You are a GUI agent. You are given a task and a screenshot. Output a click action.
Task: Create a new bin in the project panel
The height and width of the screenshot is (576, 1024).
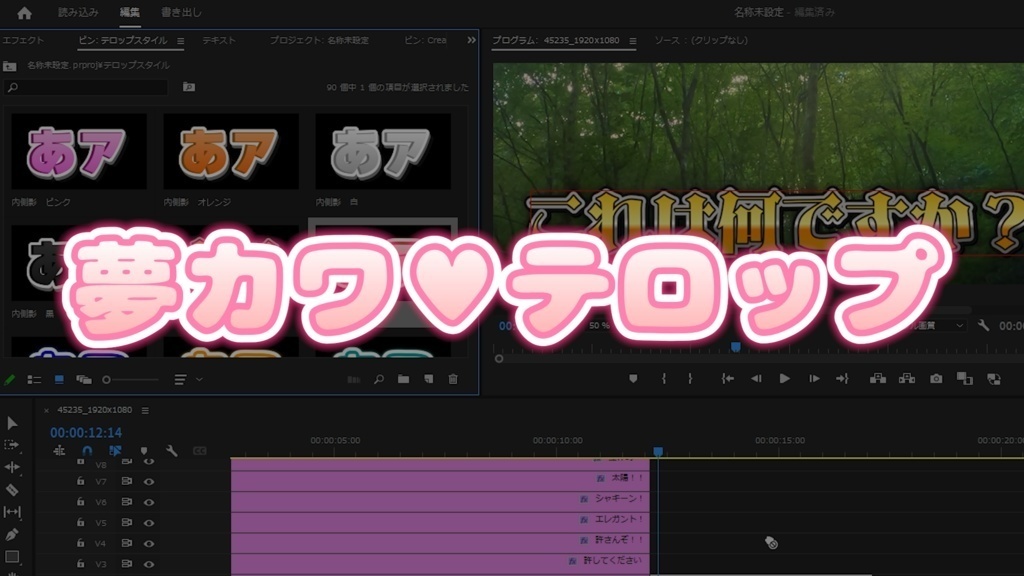(x=402, y=378)
